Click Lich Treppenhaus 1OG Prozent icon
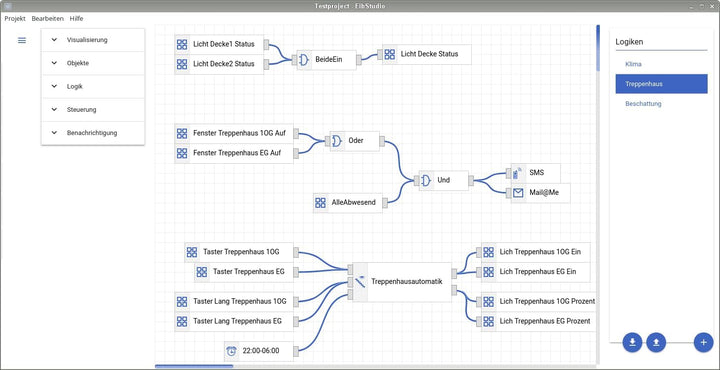The height and width of the screenshot is (370, 720). point(489,302)
